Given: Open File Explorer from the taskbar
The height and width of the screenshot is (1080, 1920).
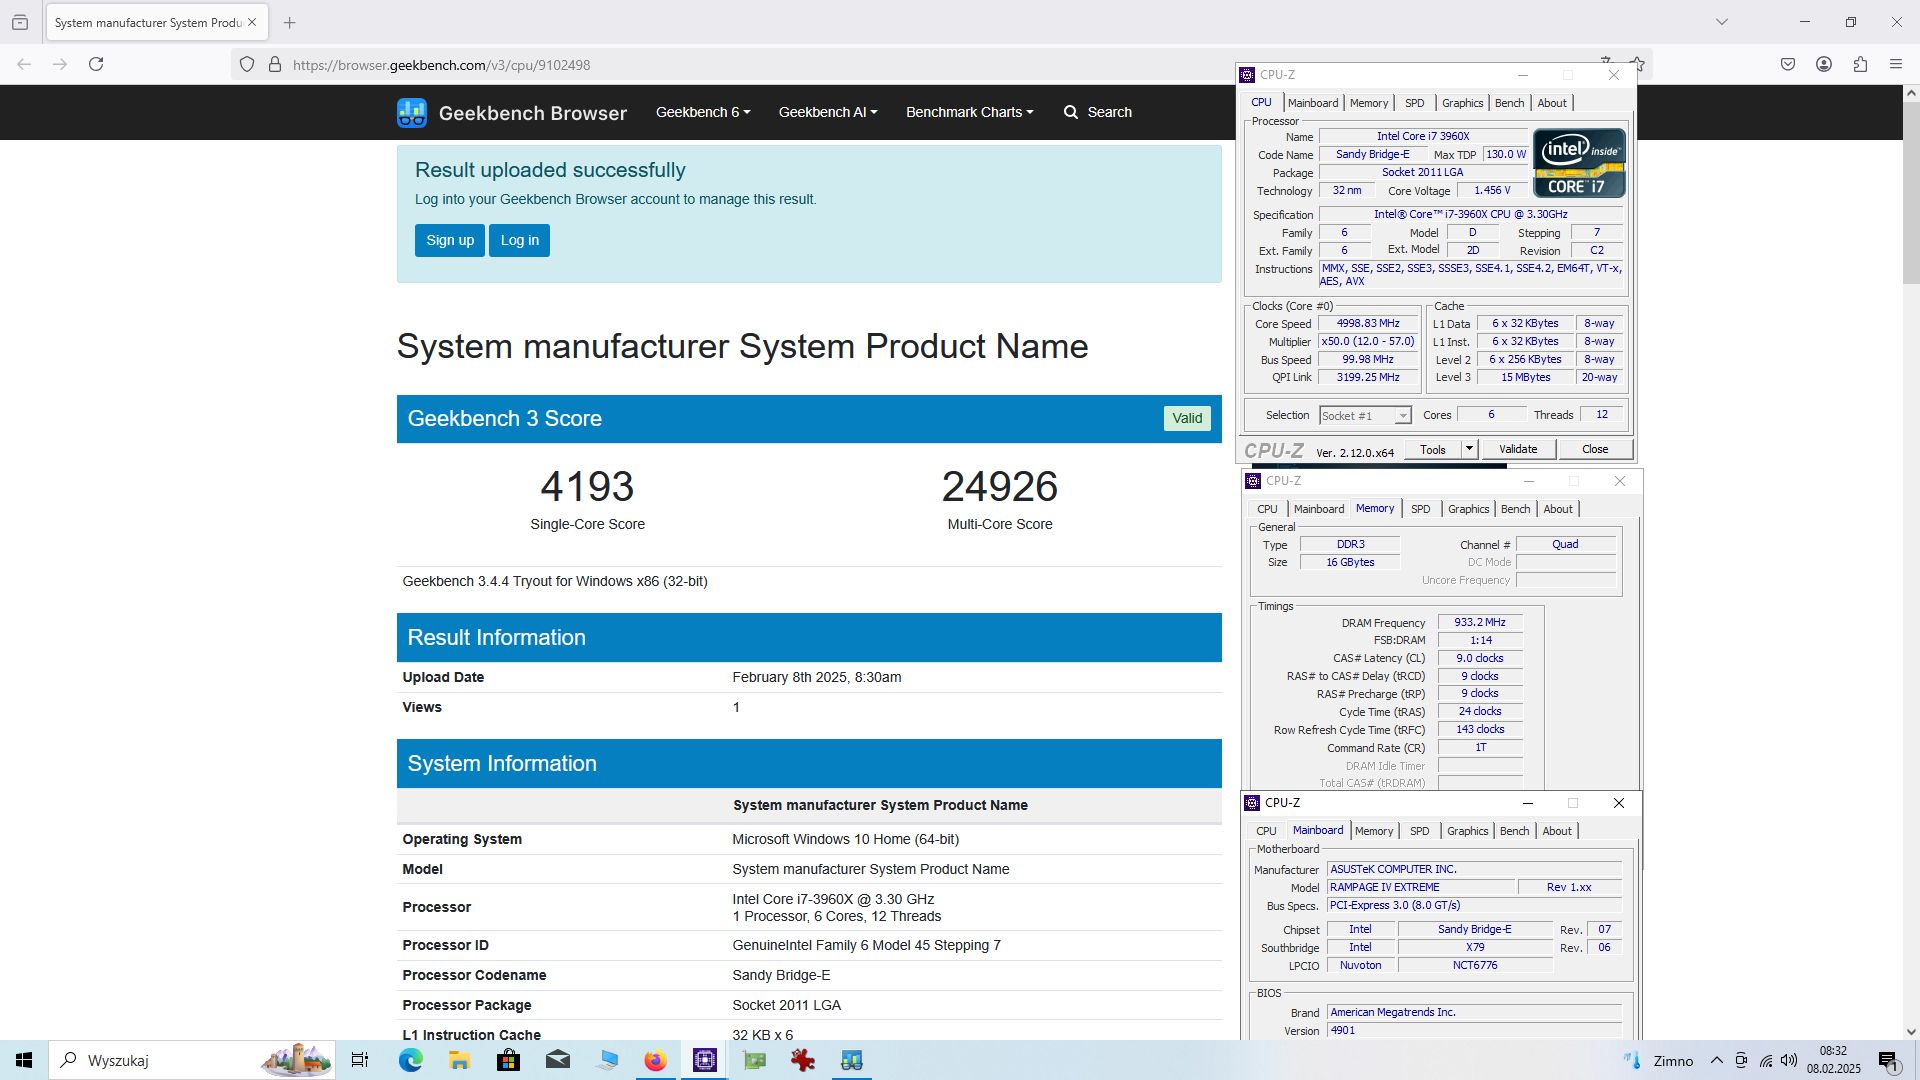Looking at the screenshot, I should (x=459, y=1060).
